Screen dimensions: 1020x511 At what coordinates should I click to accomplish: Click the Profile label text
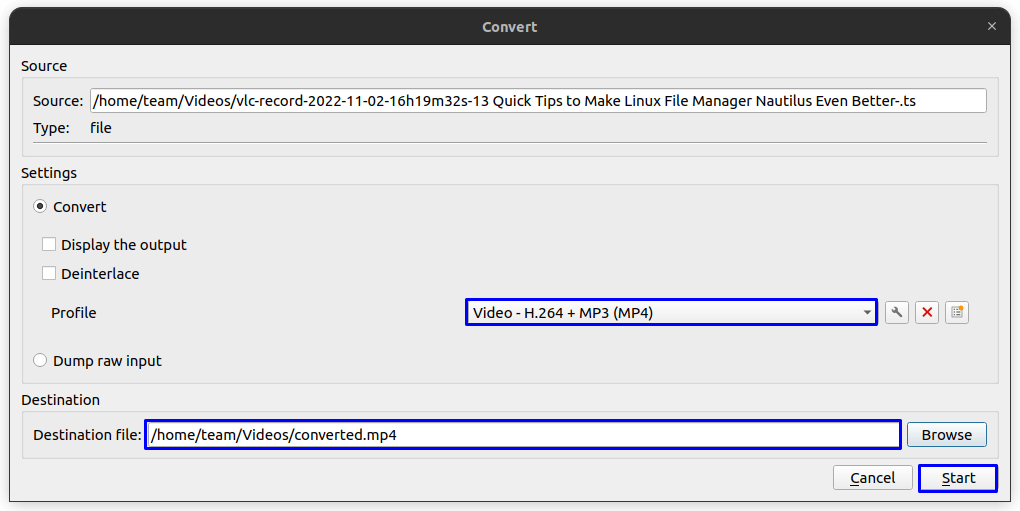click(74, 313)
